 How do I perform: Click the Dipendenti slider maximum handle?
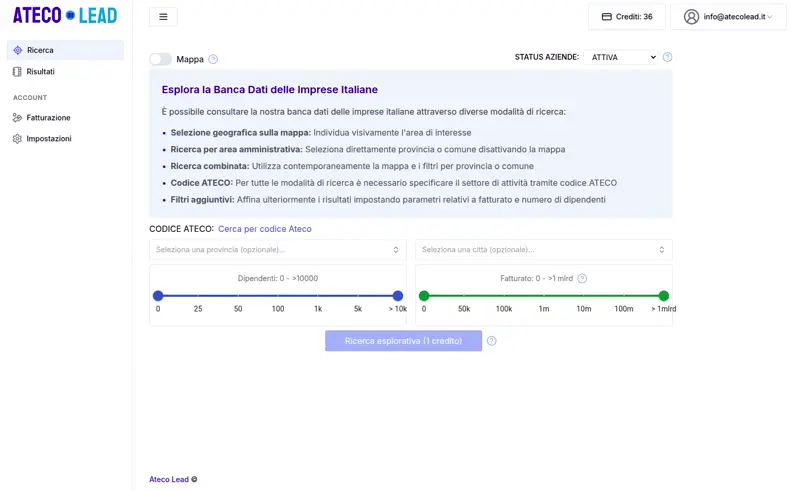pos(398,296)
